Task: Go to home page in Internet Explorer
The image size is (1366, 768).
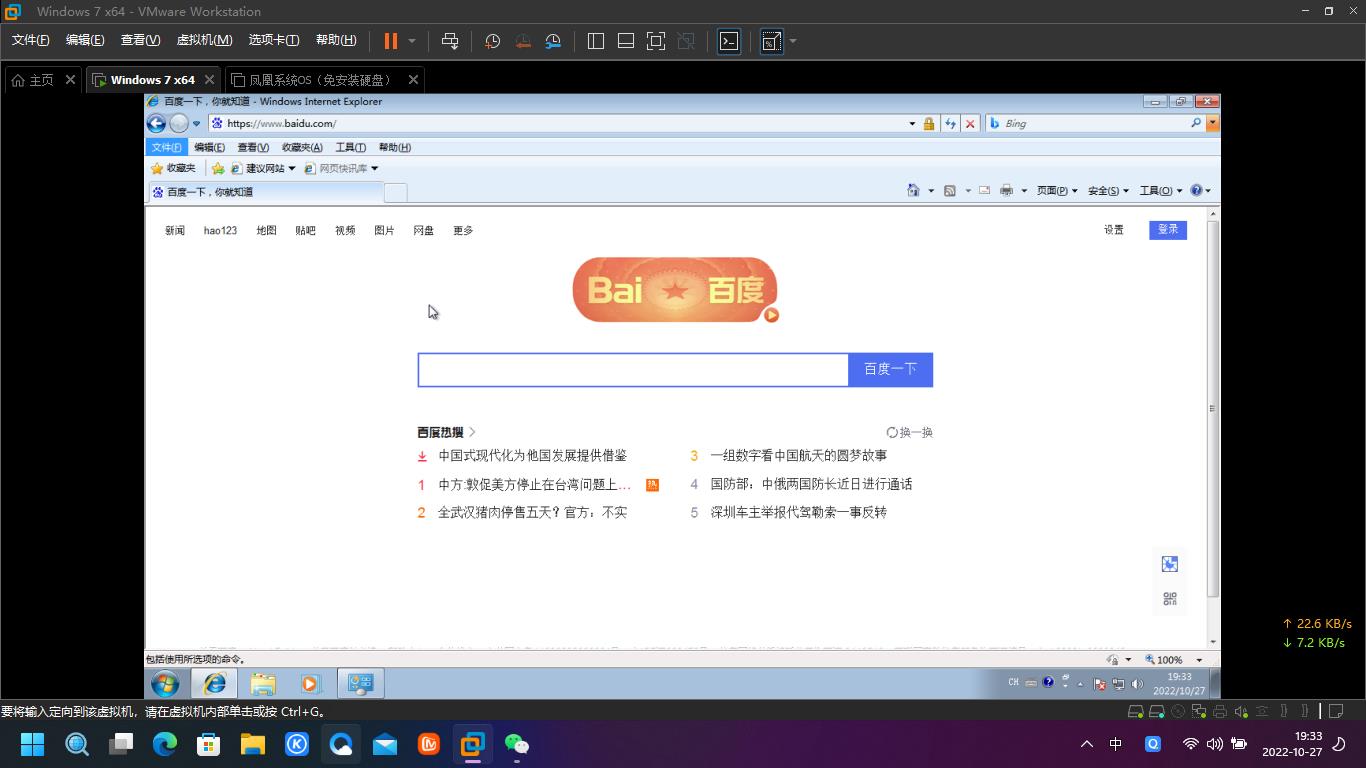Action: click(912, 190)
